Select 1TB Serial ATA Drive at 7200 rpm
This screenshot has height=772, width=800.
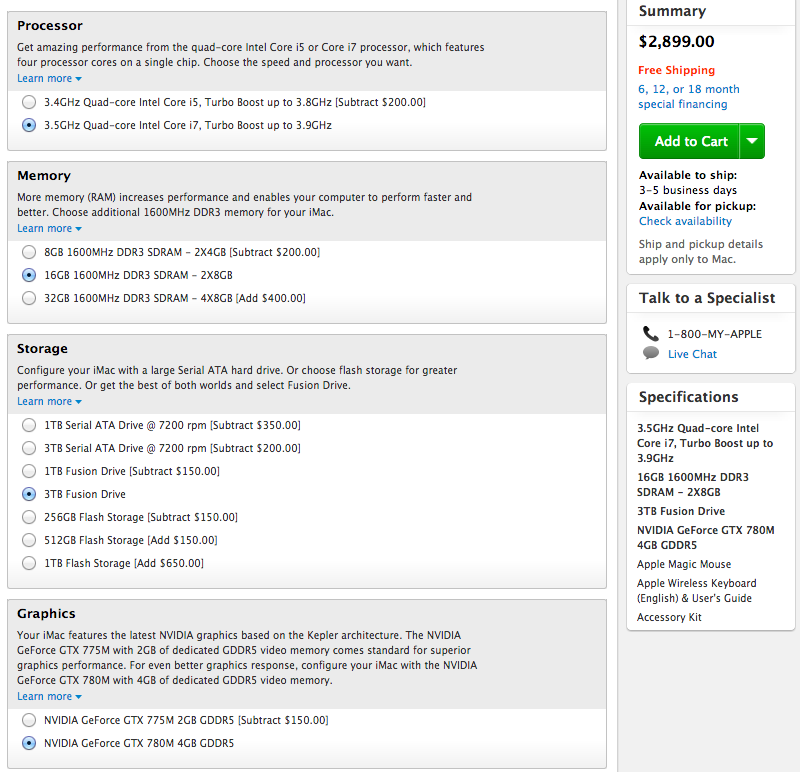coord(29,425)
